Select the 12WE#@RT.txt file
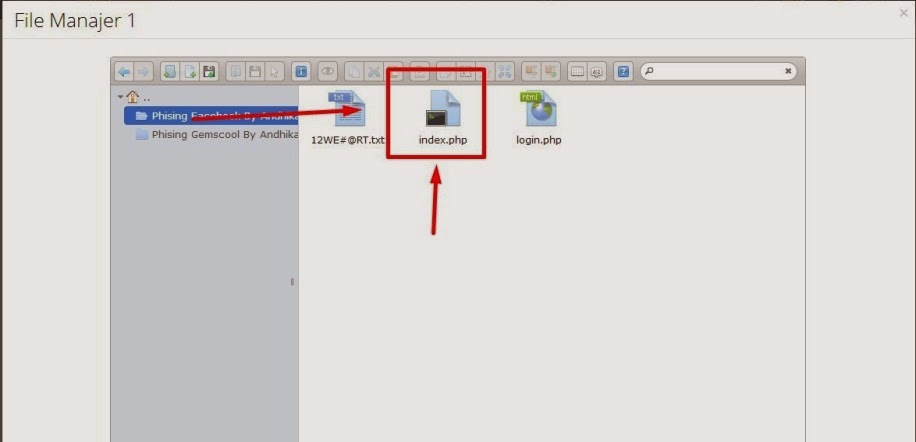Viewport: 916px width, 442px height. (x=349, y=119)
